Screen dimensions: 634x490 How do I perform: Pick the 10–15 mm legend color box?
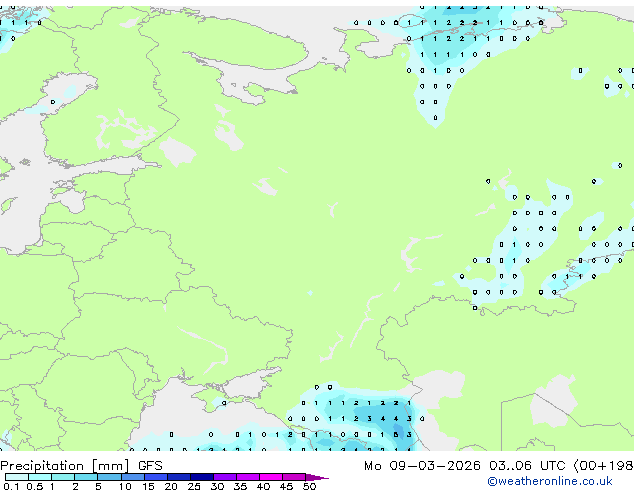[133, 477]
